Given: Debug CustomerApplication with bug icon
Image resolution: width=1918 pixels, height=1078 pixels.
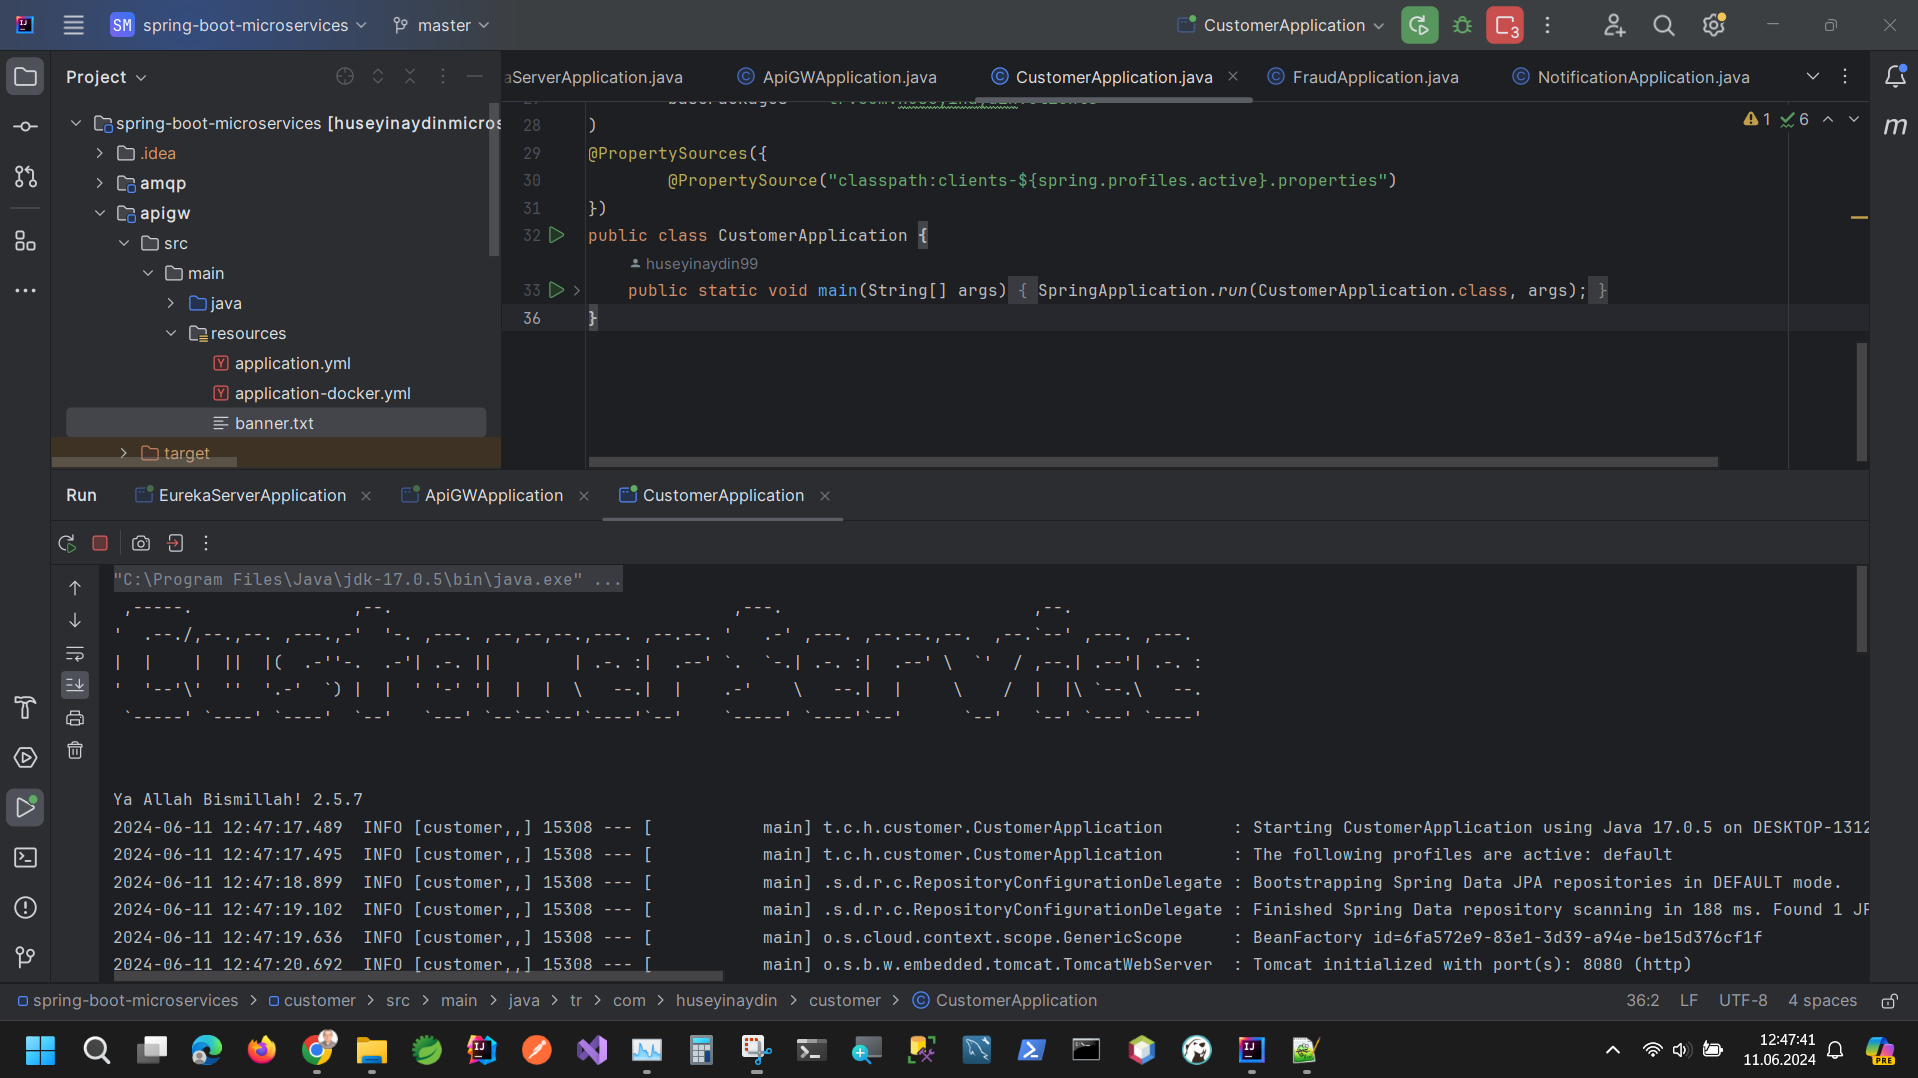Looking at the screenshot, I should pyautogui.click(x=1462, y=25).
